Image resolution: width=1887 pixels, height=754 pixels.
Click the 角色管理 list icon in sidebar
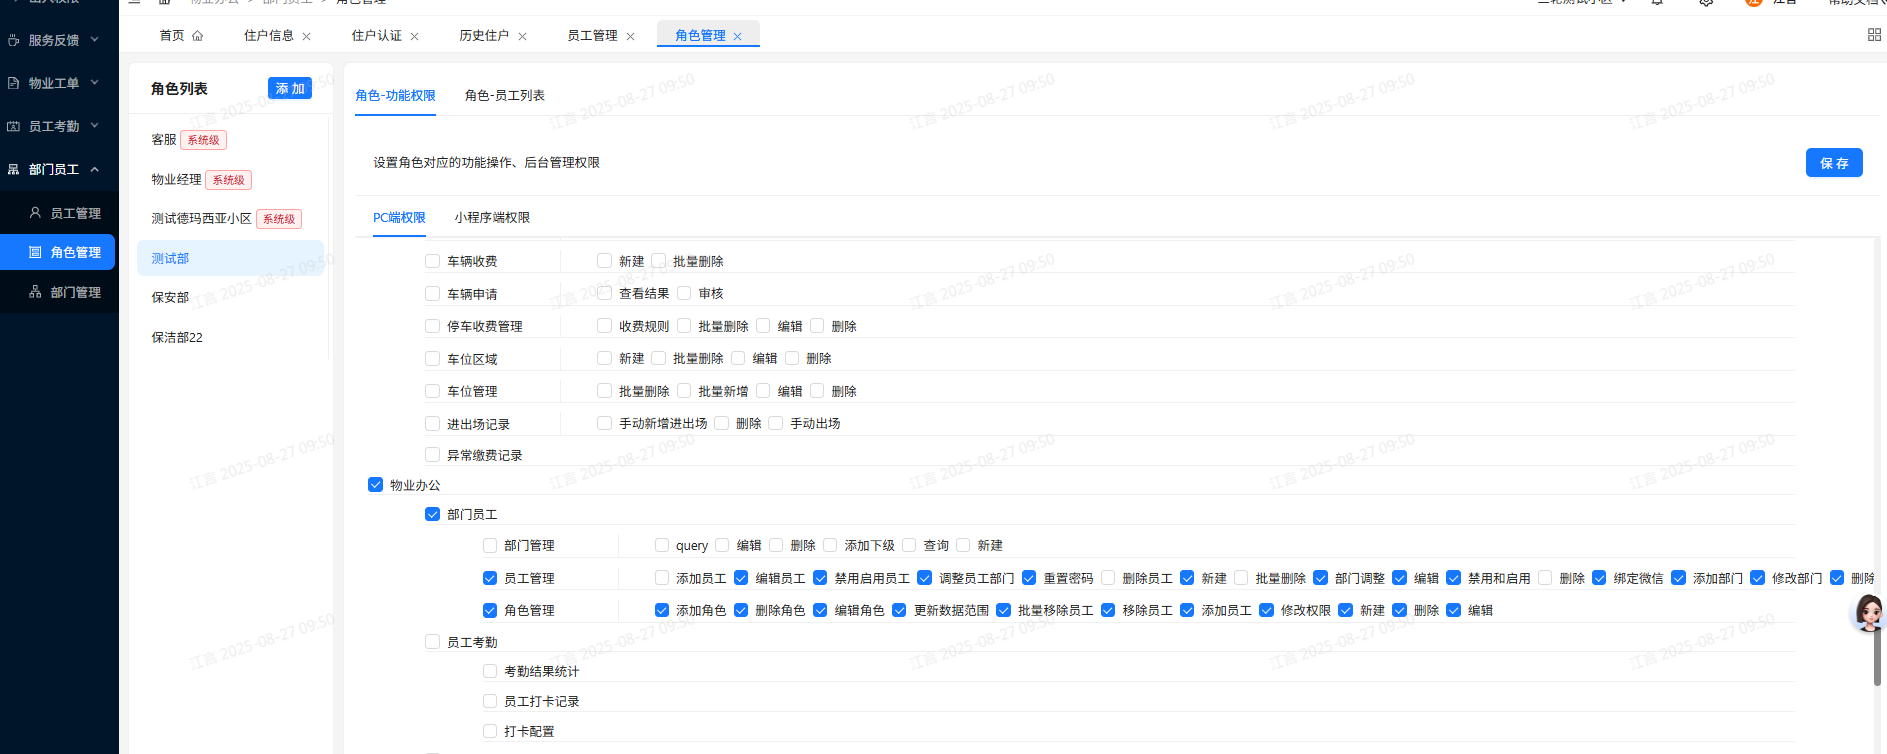tap(35, 252)
